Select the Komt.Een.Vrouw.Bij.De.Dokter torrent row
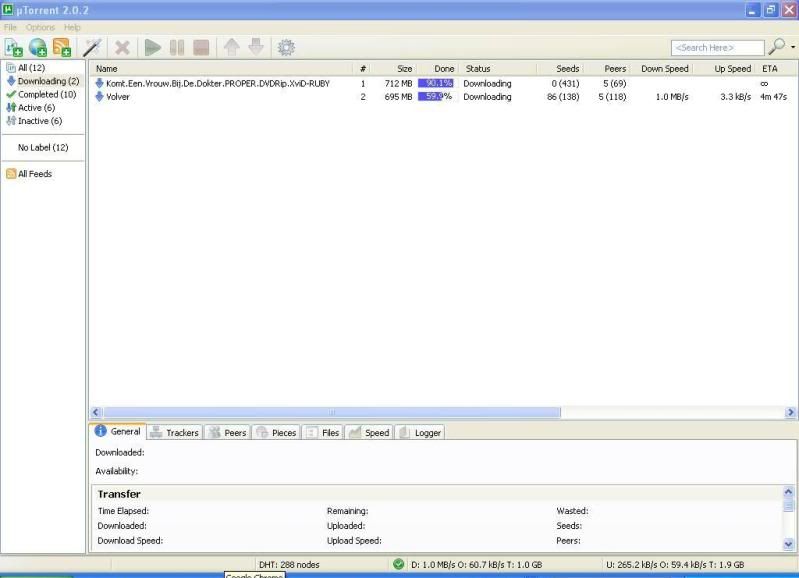Viewport: 799px width, 578px height. 442,84
